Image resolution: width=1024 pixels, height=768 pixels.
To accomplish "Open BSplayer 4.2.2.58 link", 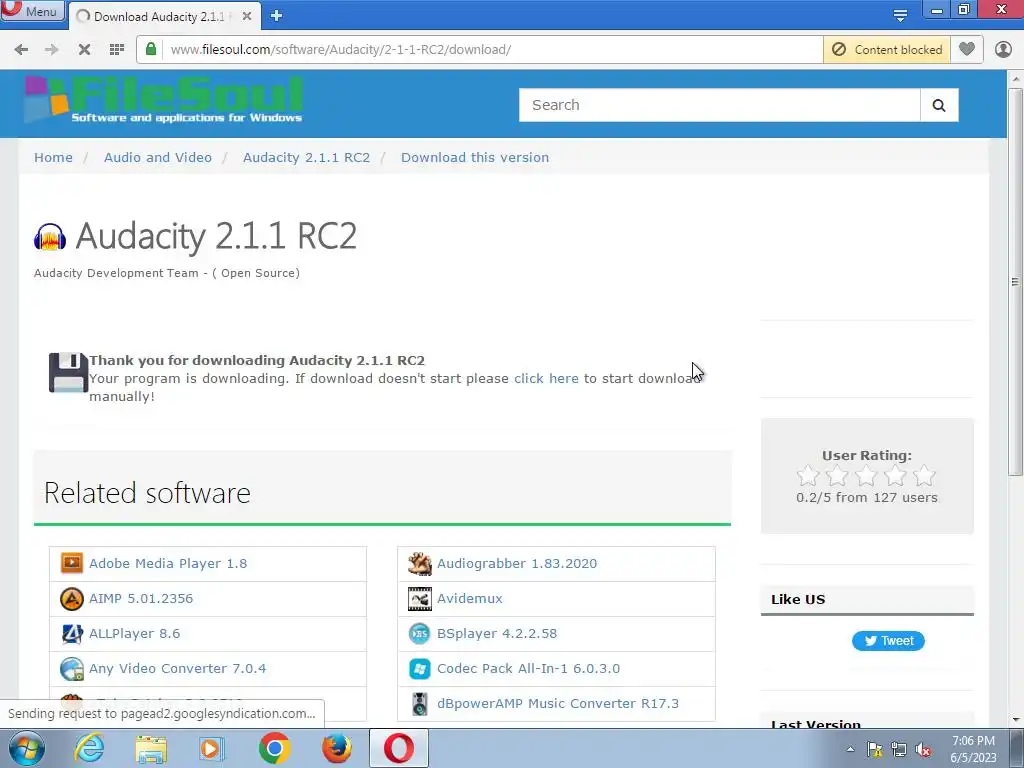I will coord(497,633).
